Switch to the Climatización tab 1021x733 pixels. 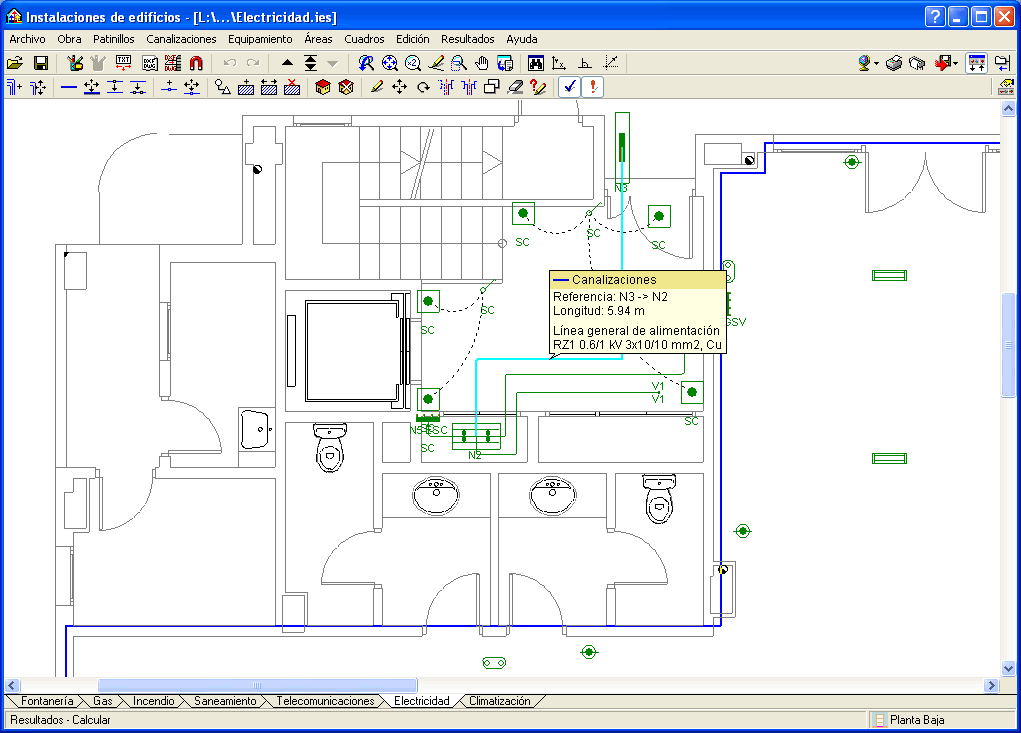[499, 701]
